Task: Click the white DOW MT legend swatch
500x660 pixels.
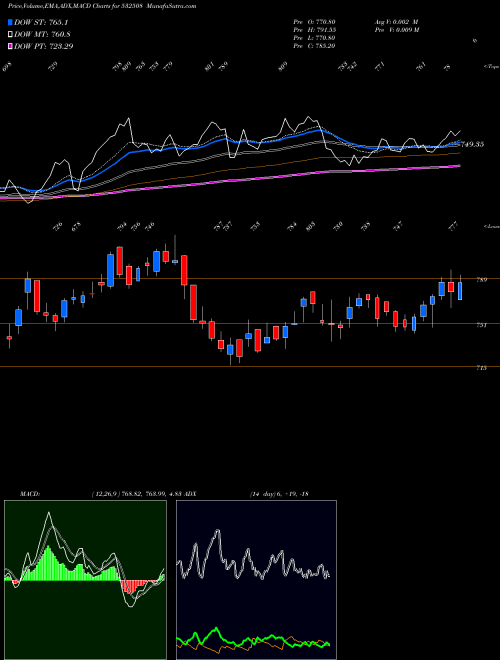Action: point(11,35)
